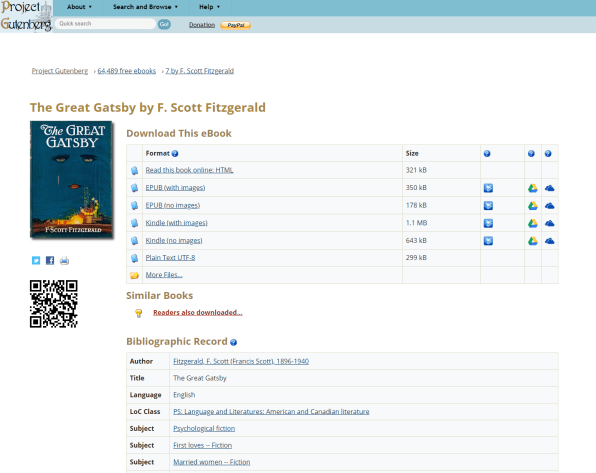Open Read this book online: HTML

189,170
